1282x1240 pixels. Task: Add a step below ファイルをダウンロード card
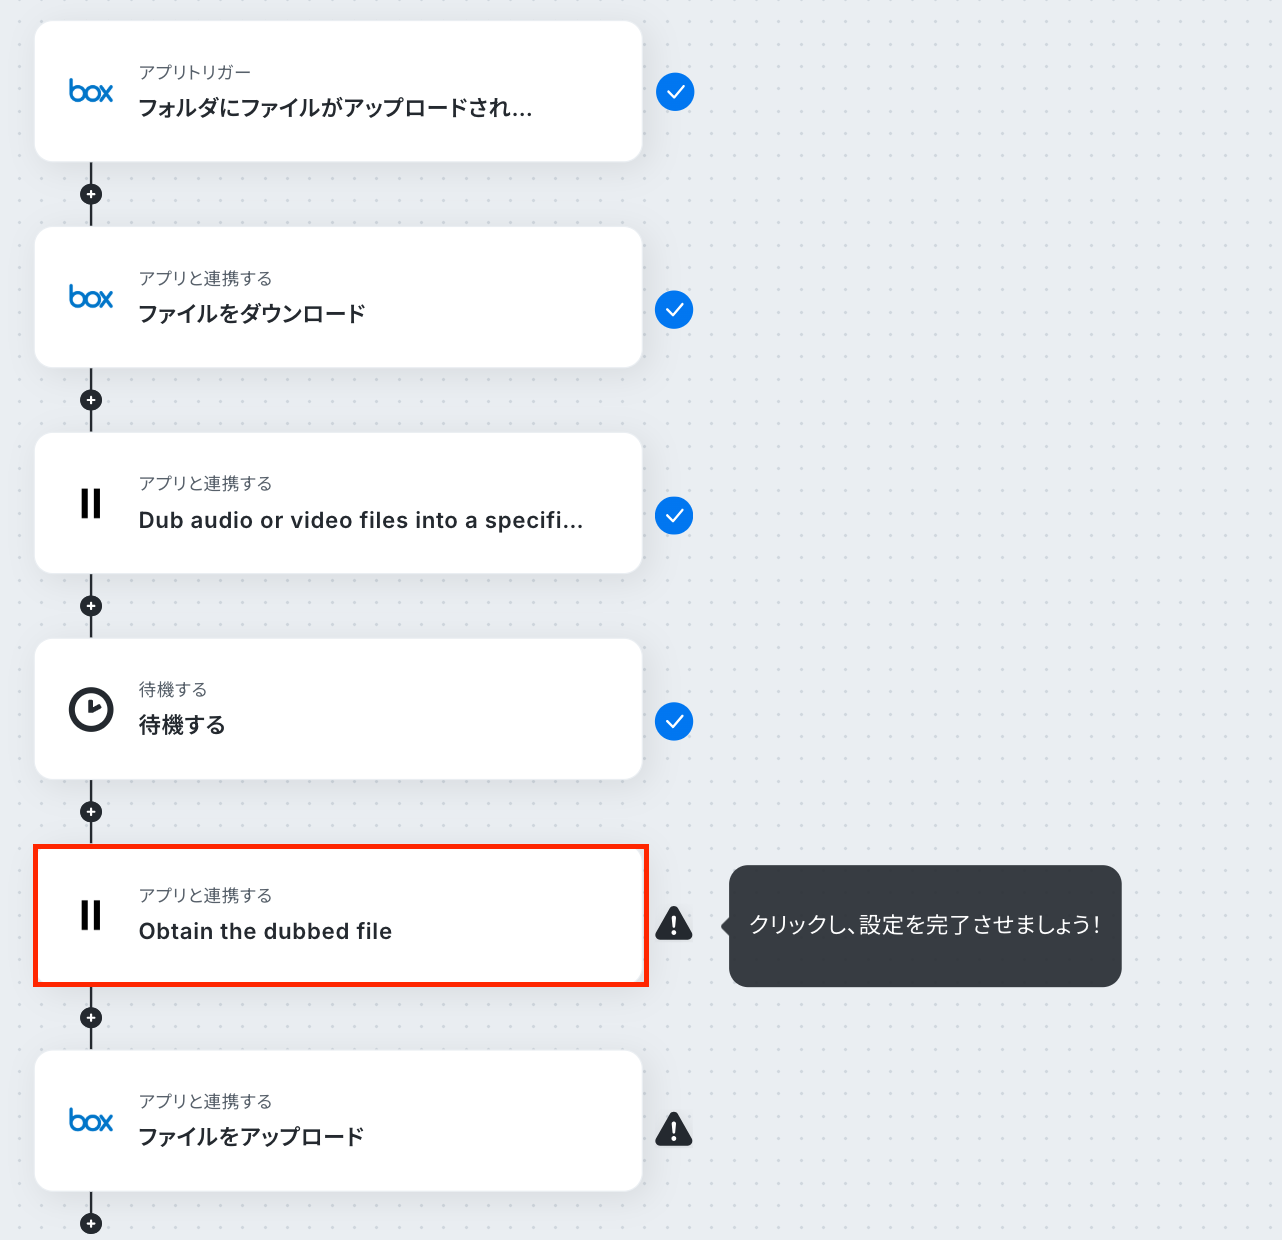[91, 400]
